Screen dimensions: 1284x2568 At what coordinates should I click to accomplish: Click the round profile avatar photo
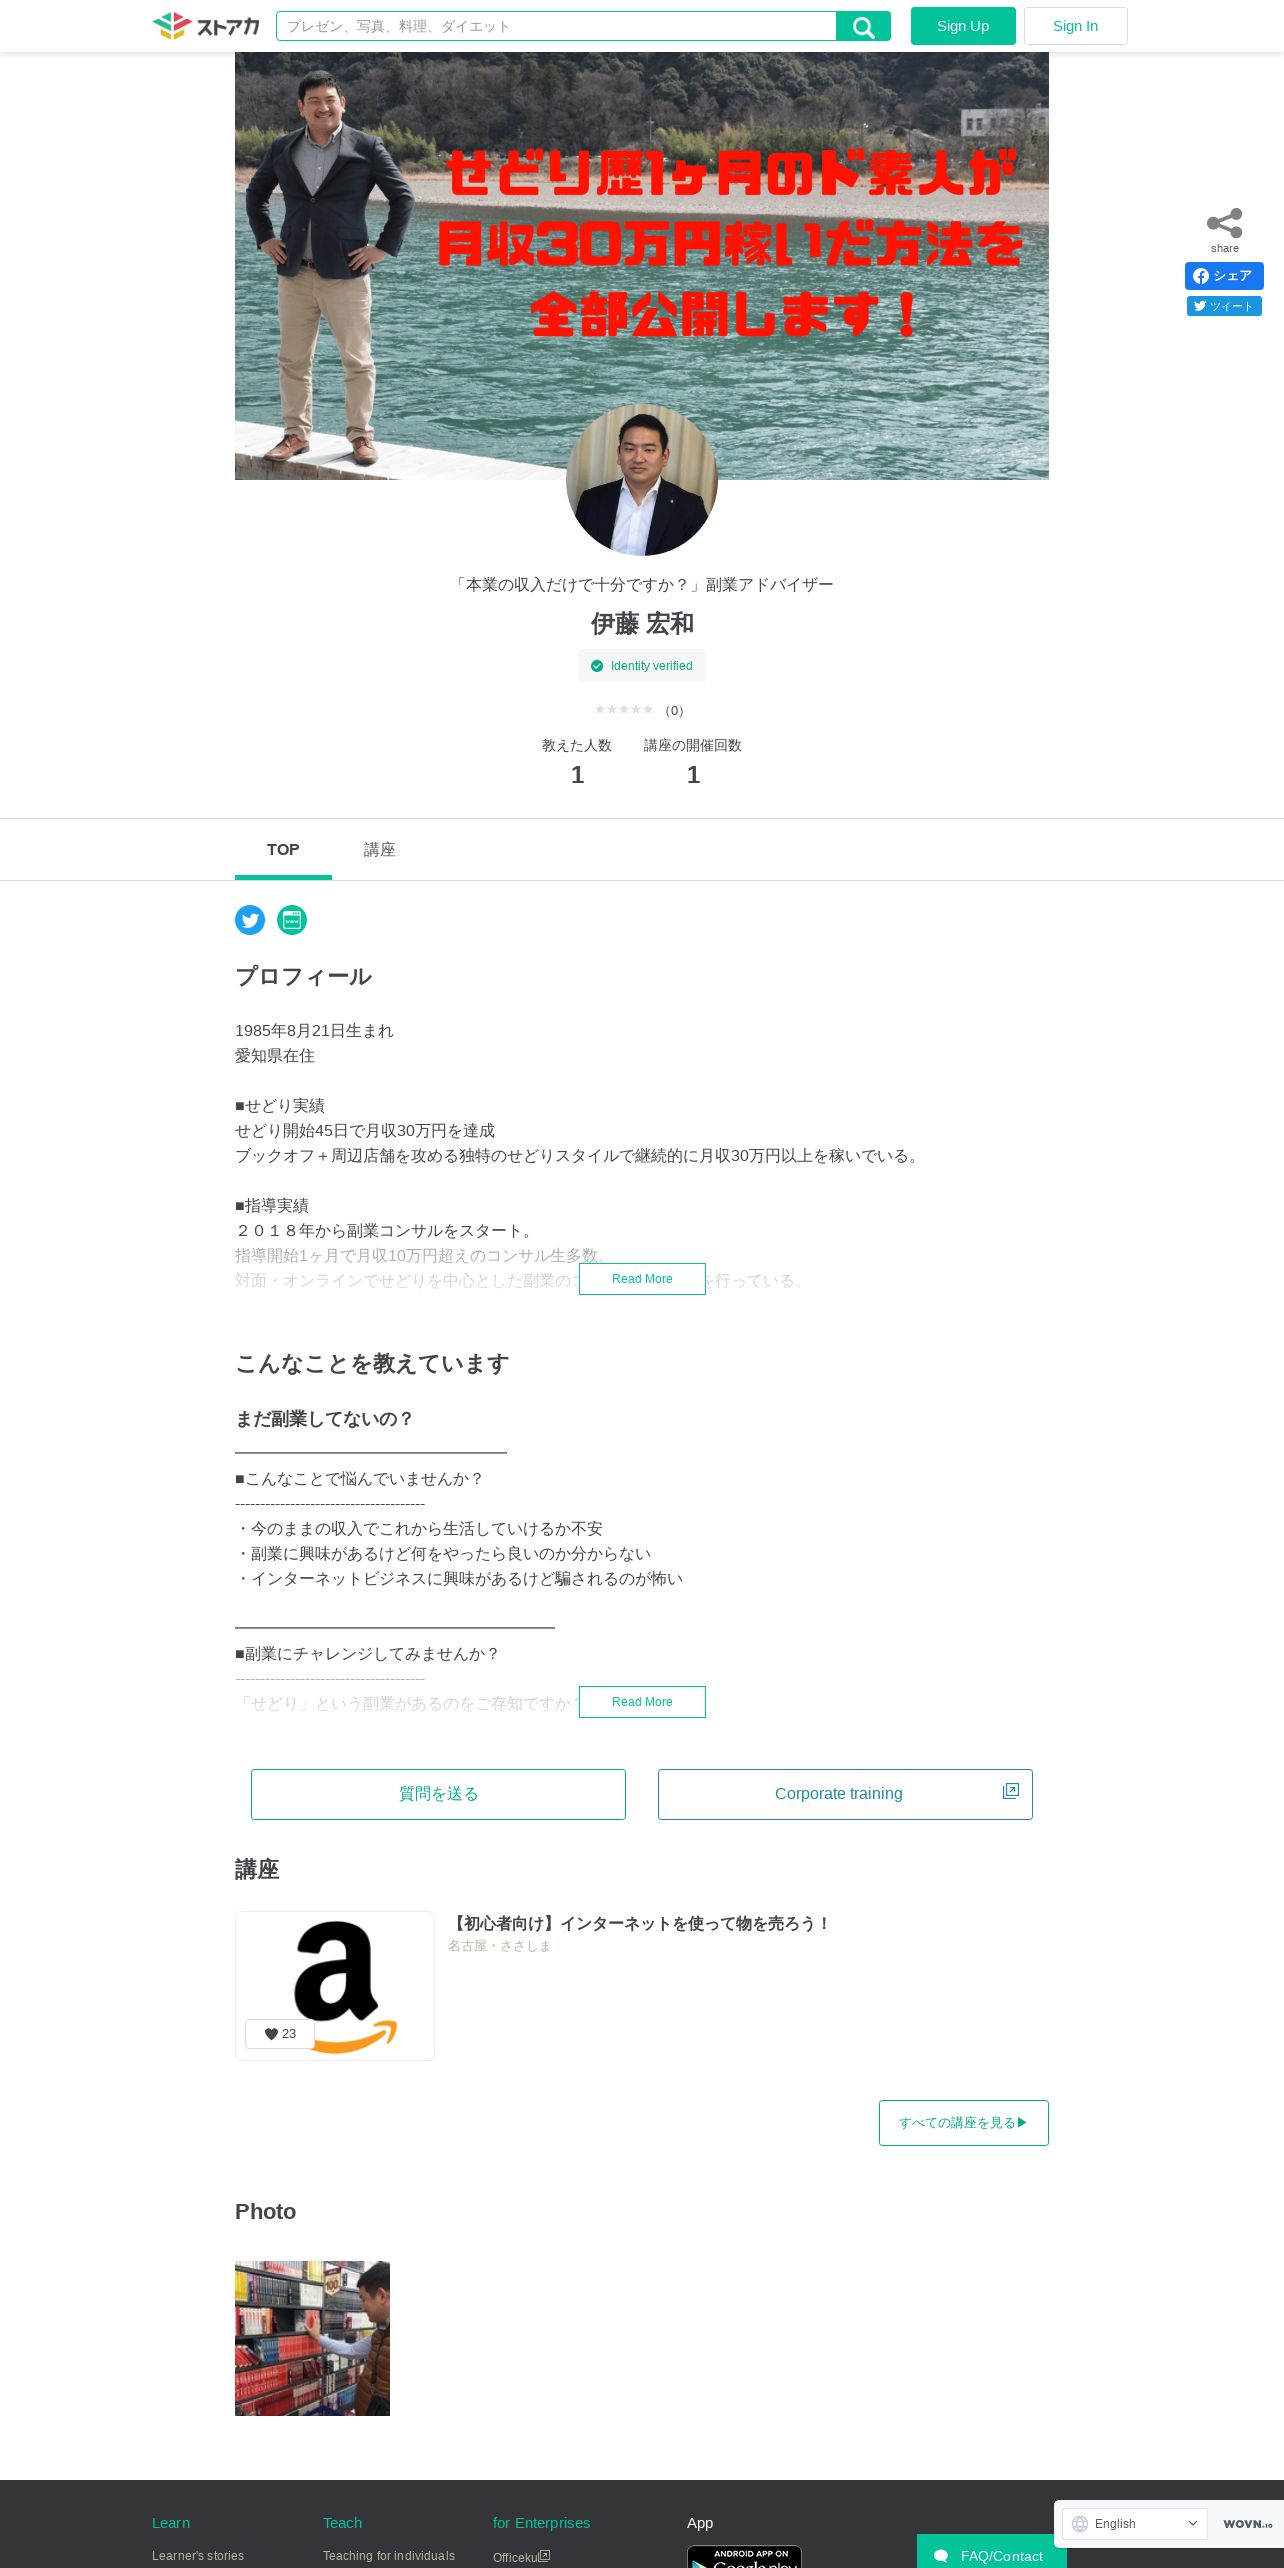pyautogui.click(x=642, y=480)
